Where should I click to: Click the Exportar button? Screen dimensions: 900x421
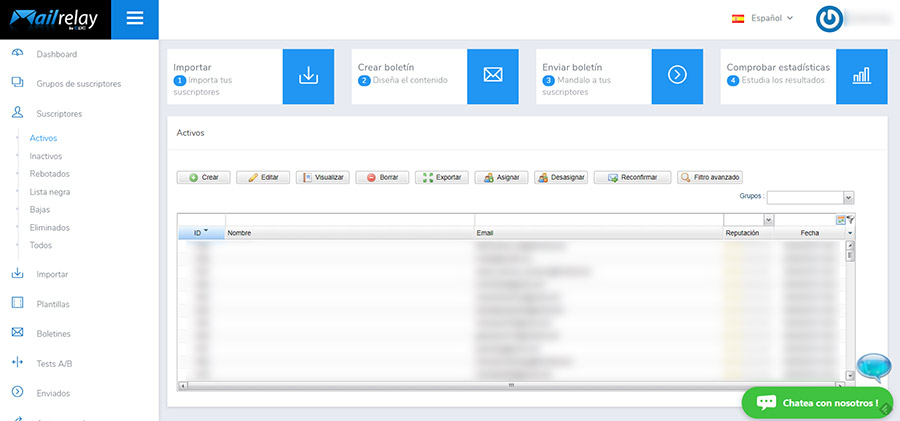[442, 177]
